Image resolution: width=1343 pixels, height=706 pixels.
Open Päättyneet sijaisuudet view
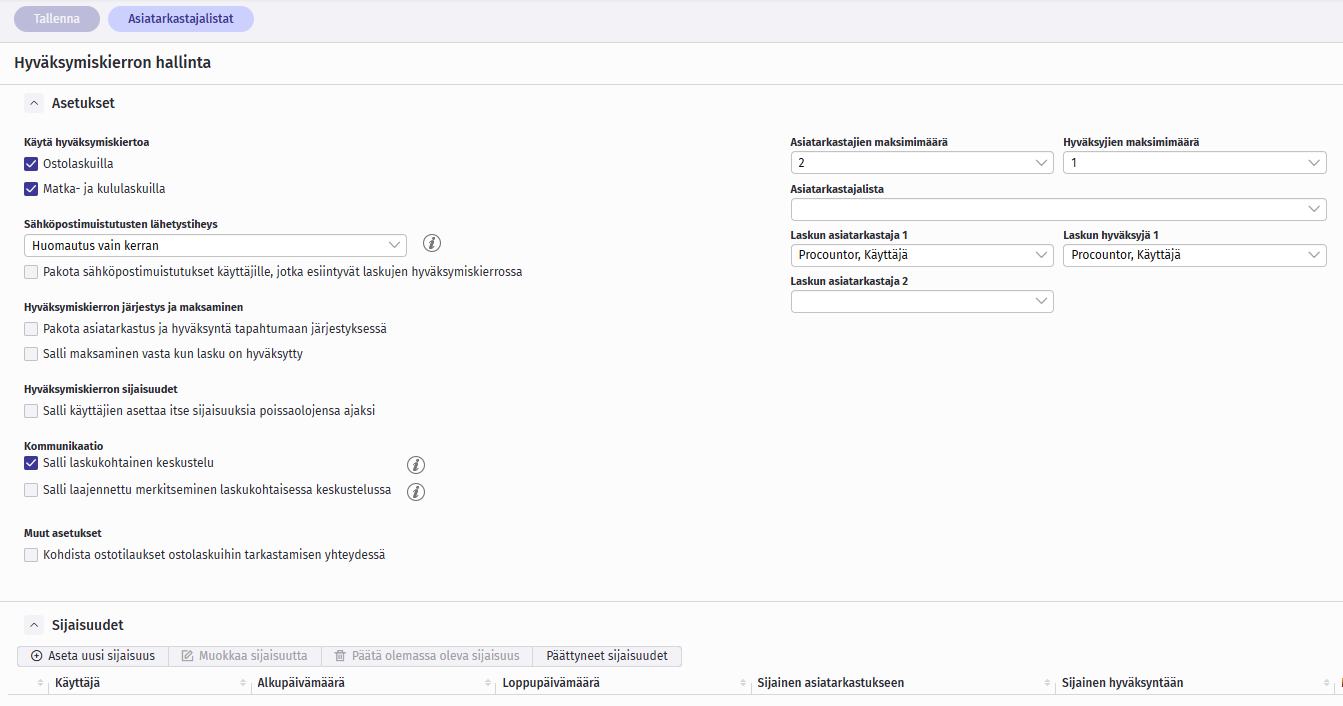coord(607,656)
